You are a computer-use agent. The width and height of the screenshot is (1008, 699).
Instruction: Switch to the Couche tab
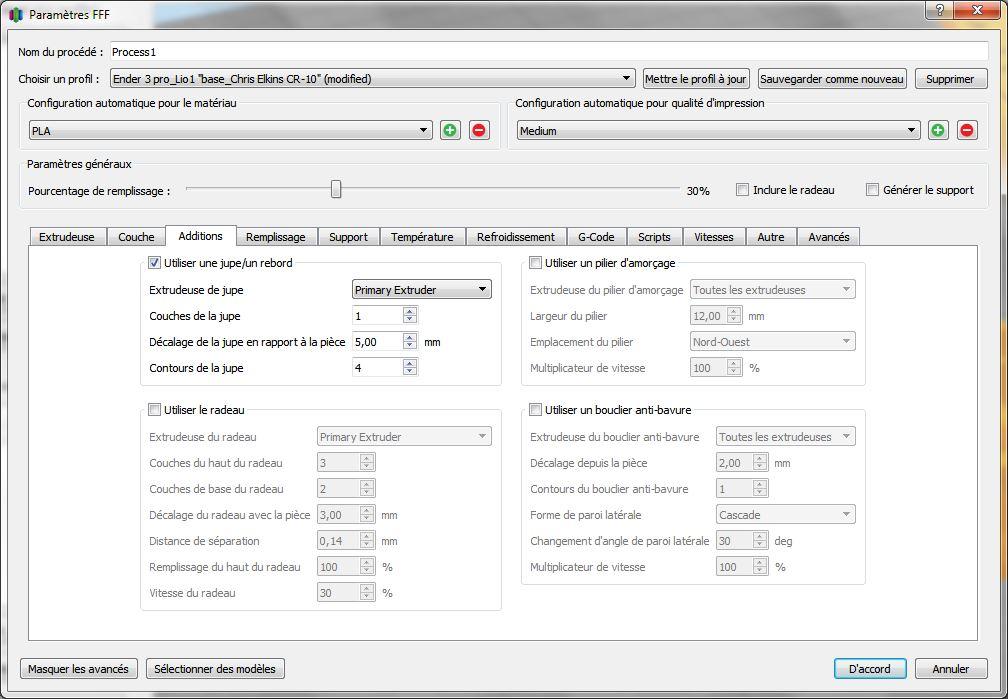[x=136, y=237]
